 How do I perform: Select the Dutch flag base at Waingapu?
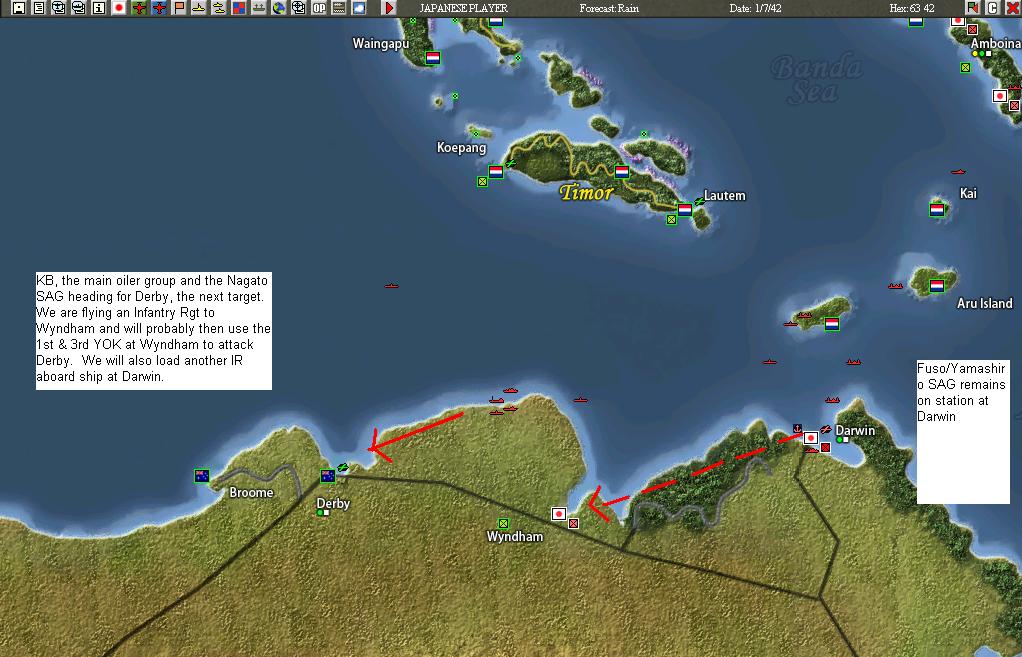(432, 57)
